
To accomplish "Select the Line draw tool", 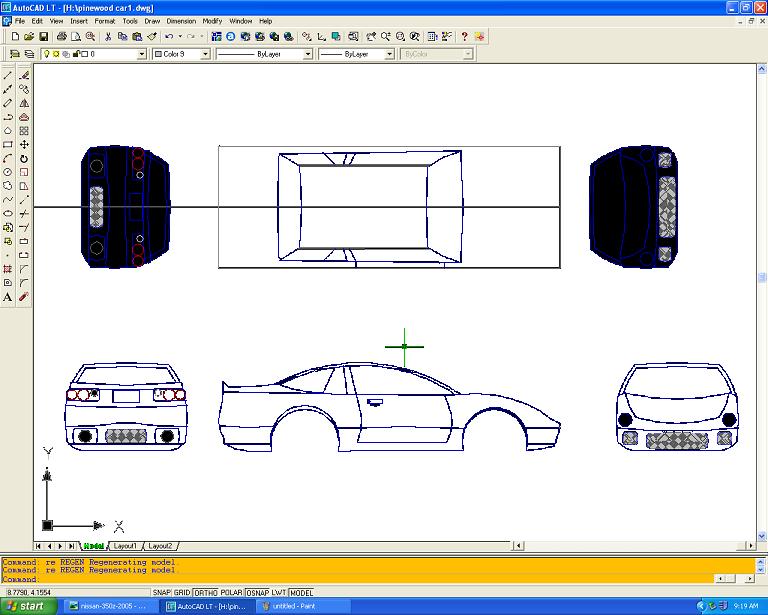I will 8,75.
